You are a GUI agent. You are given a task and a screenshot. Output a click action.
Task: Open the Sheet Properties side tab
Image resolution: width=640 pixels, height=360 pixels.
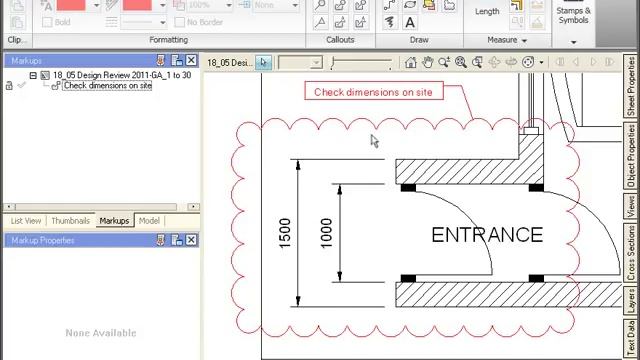tap(631, 86)
